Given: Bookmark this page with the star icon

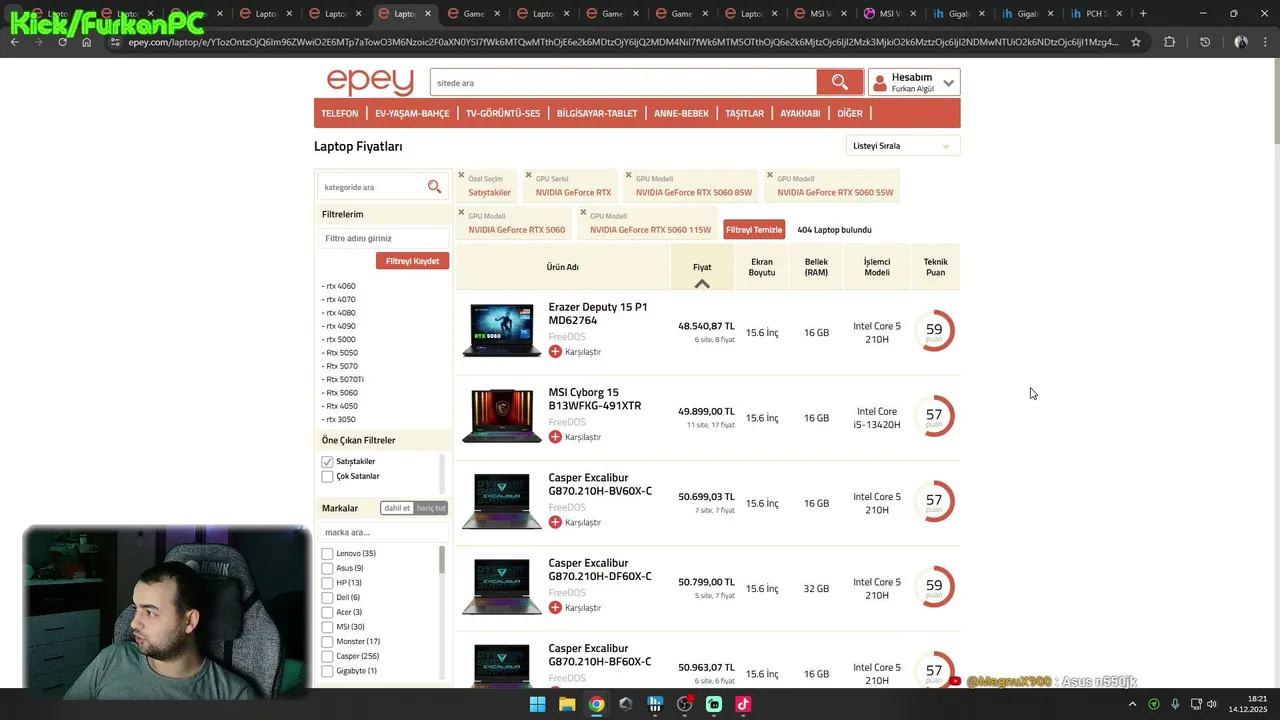Looking at the screenshot, I should [x=1136, y=42].
